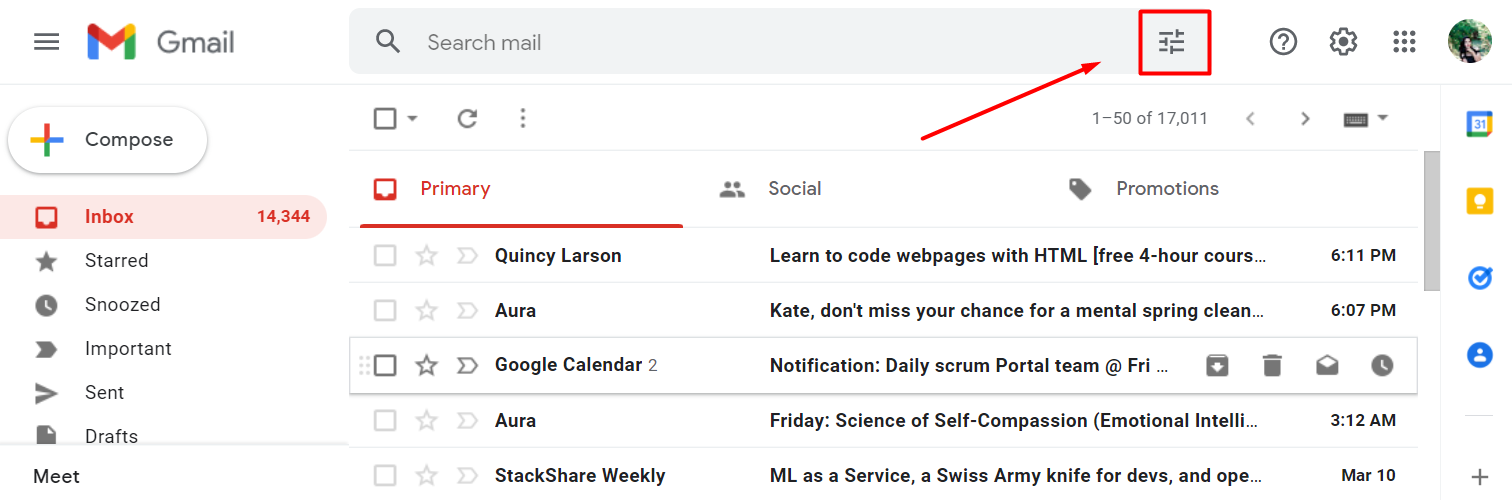1512x500 pixels.
Task: Get add-ons plus icon
Action: tap(1480, 476)
